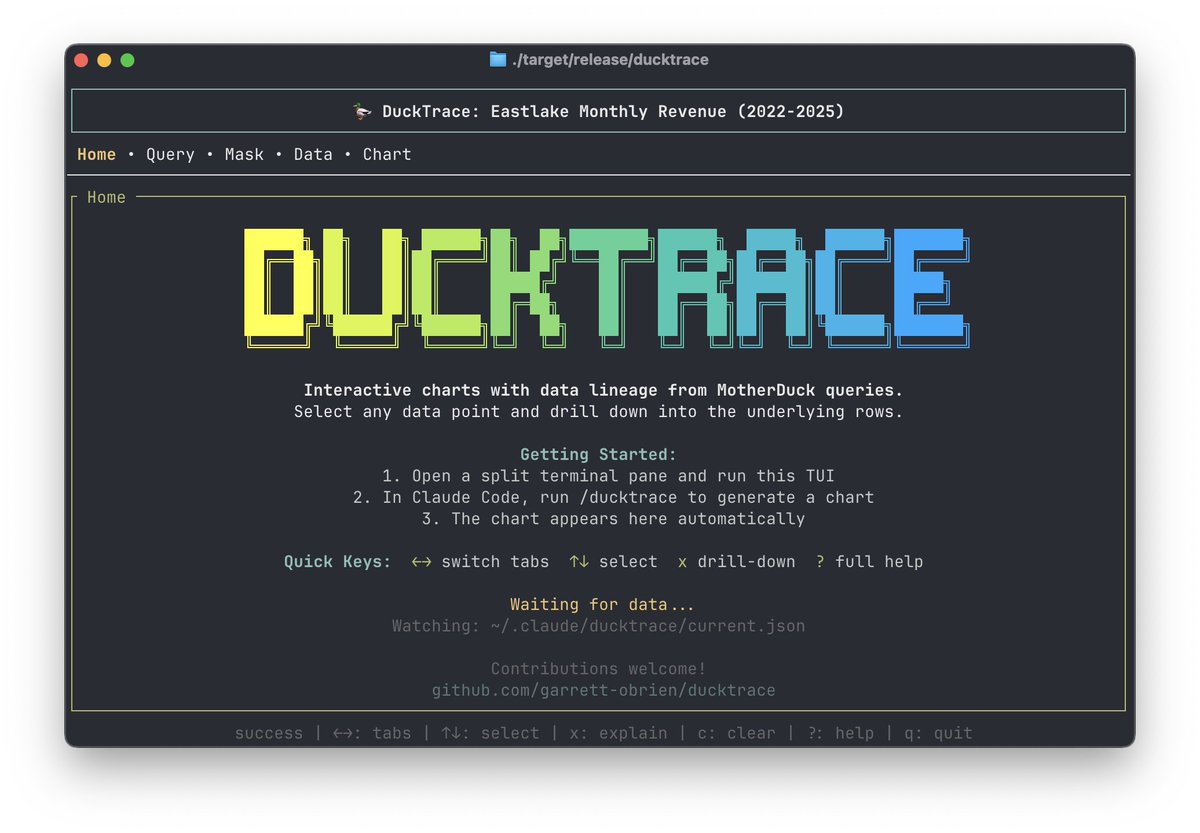Click step 1 'Open a split terminal pane' text

[x=608, y=476]
